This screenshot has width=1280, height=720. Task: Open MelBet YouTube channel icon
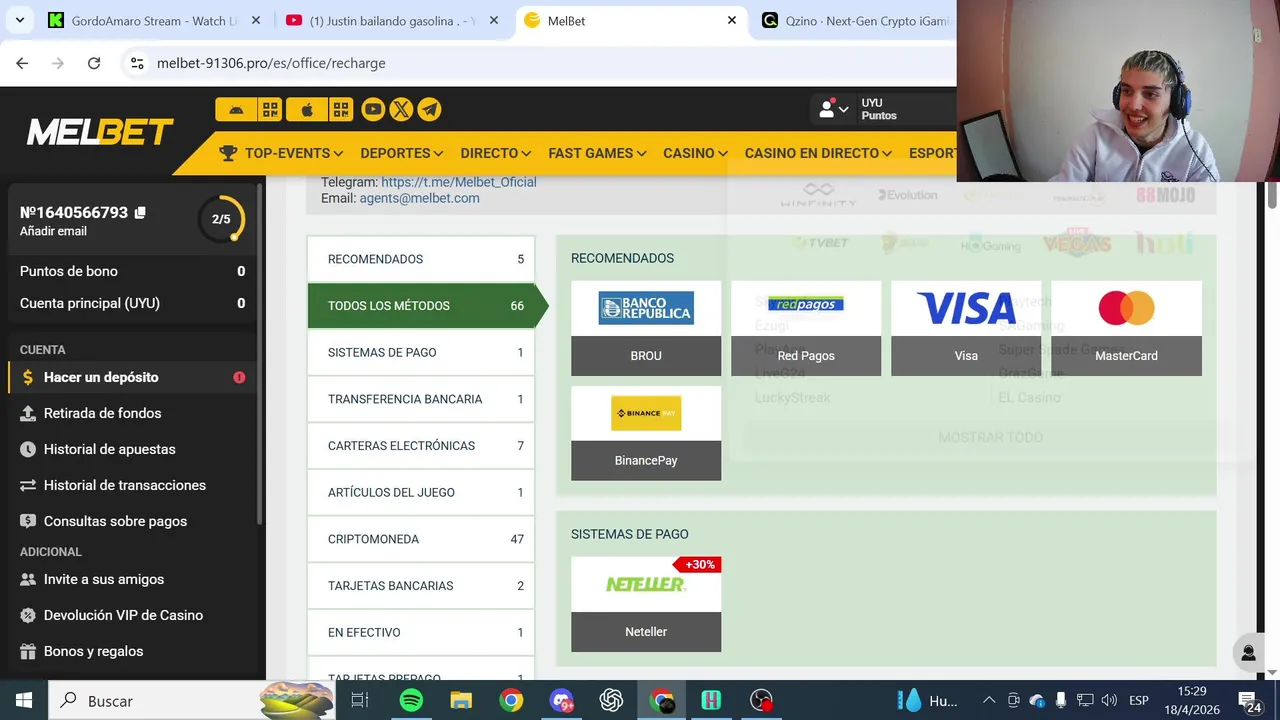[x=373, y=109]
